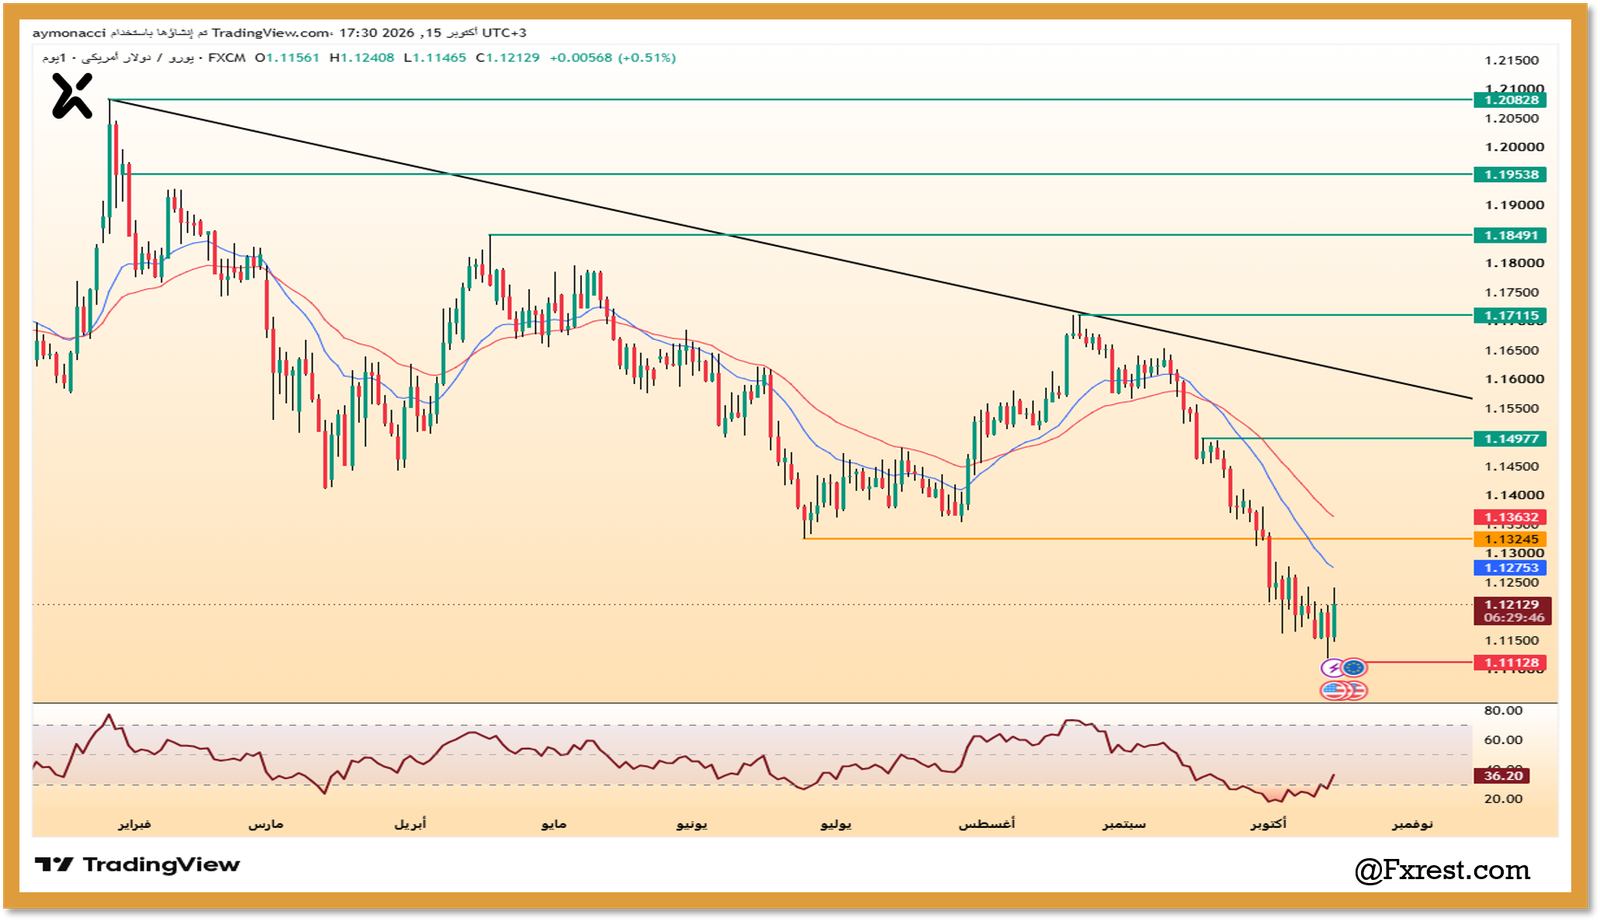1600x921 pixels.
Task: Click the 1.16000 price axis tick
Action: (x=1514, y=380)
